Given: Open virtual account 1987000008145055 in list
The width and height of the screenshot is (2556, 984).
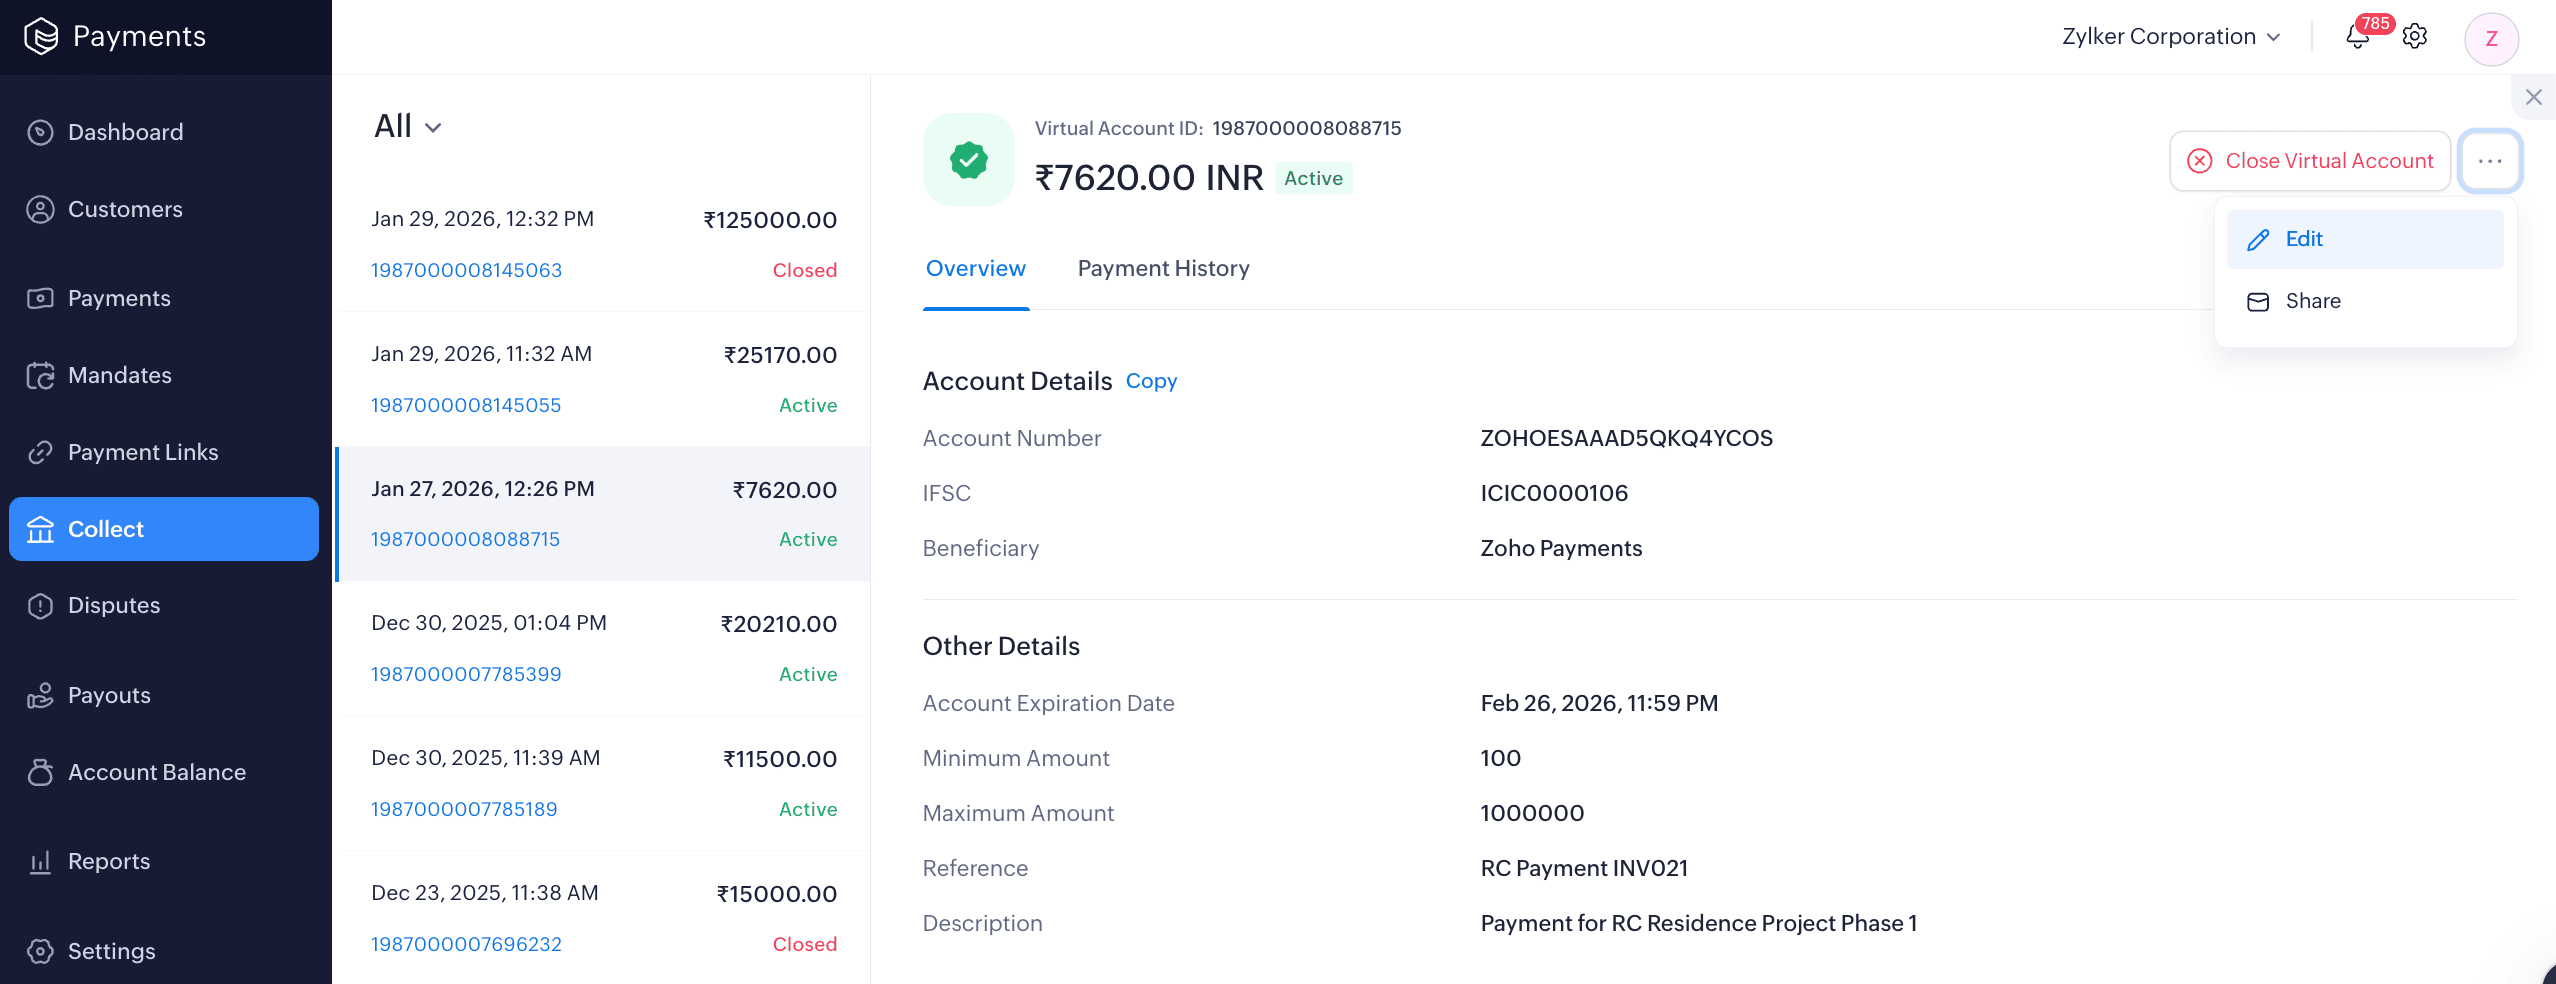Looking at the screenshot, I should tap(466, 405).
